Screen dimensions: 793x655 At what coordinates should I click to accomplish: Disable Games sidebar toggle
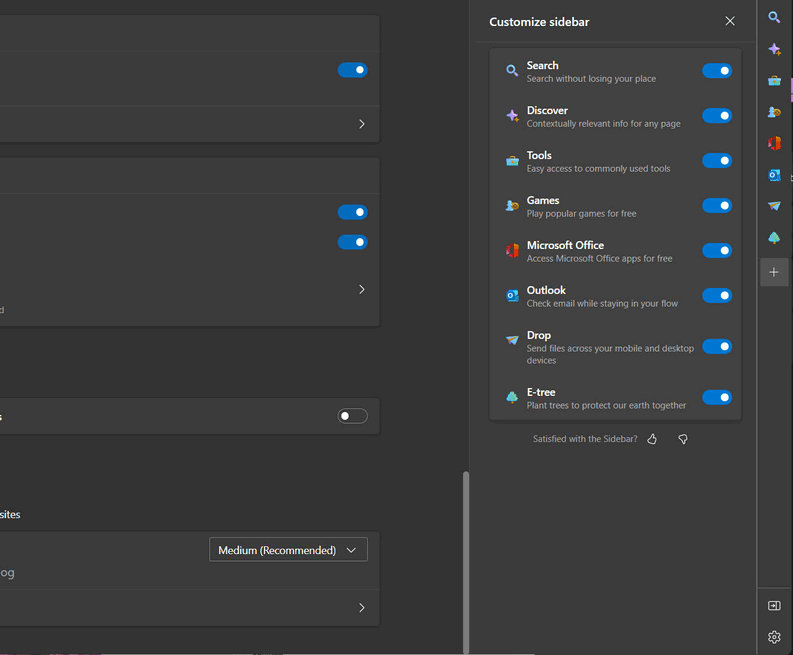717,205
